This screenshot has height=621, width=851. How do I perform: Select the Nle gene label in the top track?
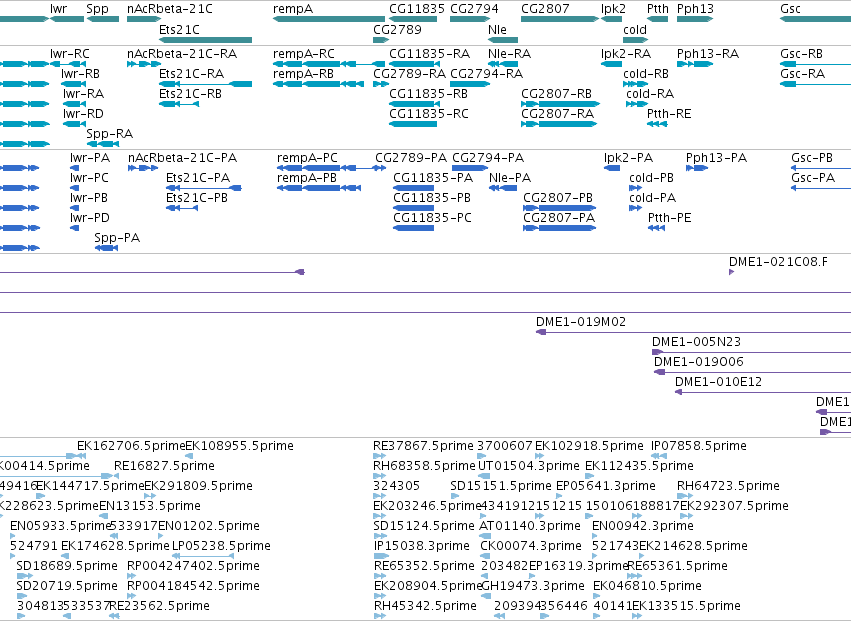click(x=497, y=29)
